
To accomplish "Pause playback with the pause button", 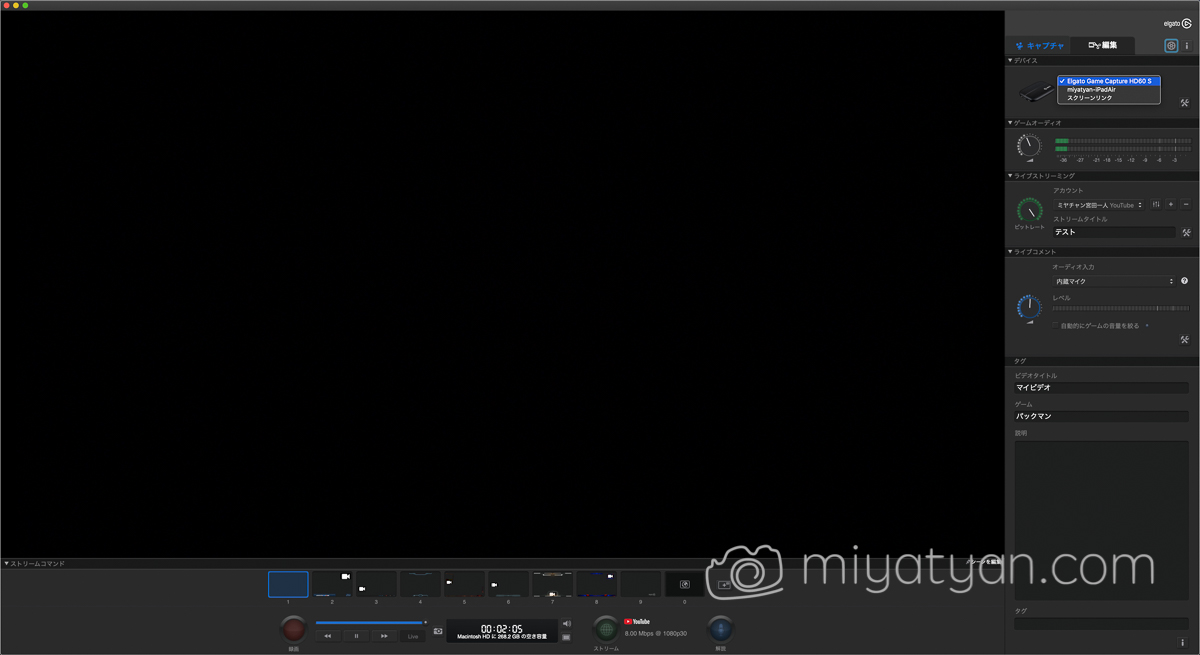I will [356, 636].
